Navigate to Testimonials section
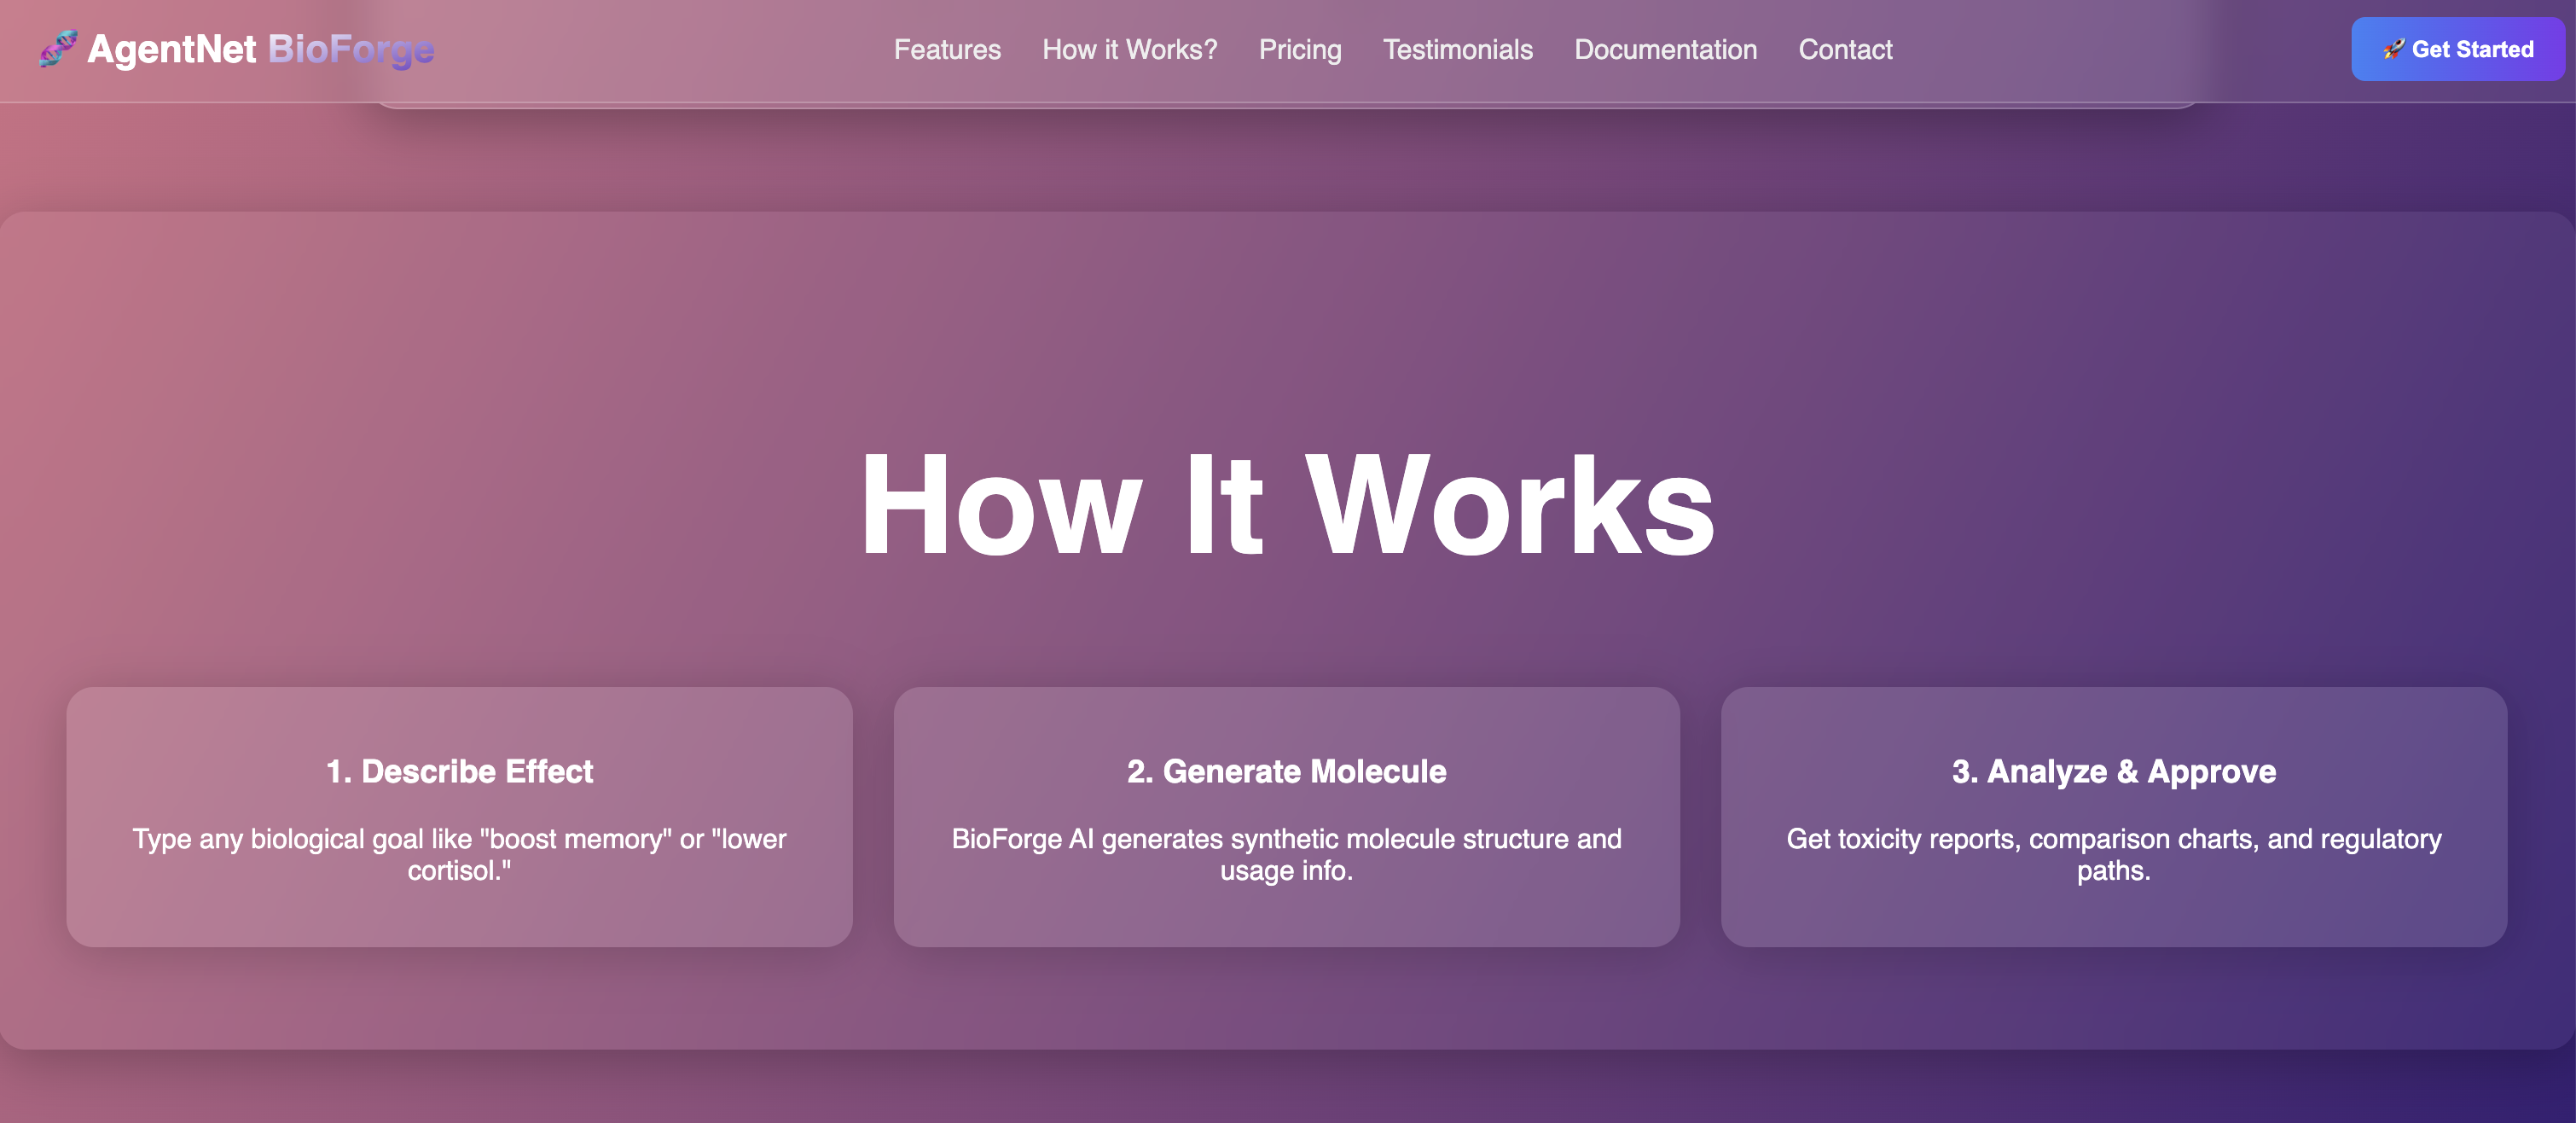Viewport: 2576px width, 1123px height. 1457,49
